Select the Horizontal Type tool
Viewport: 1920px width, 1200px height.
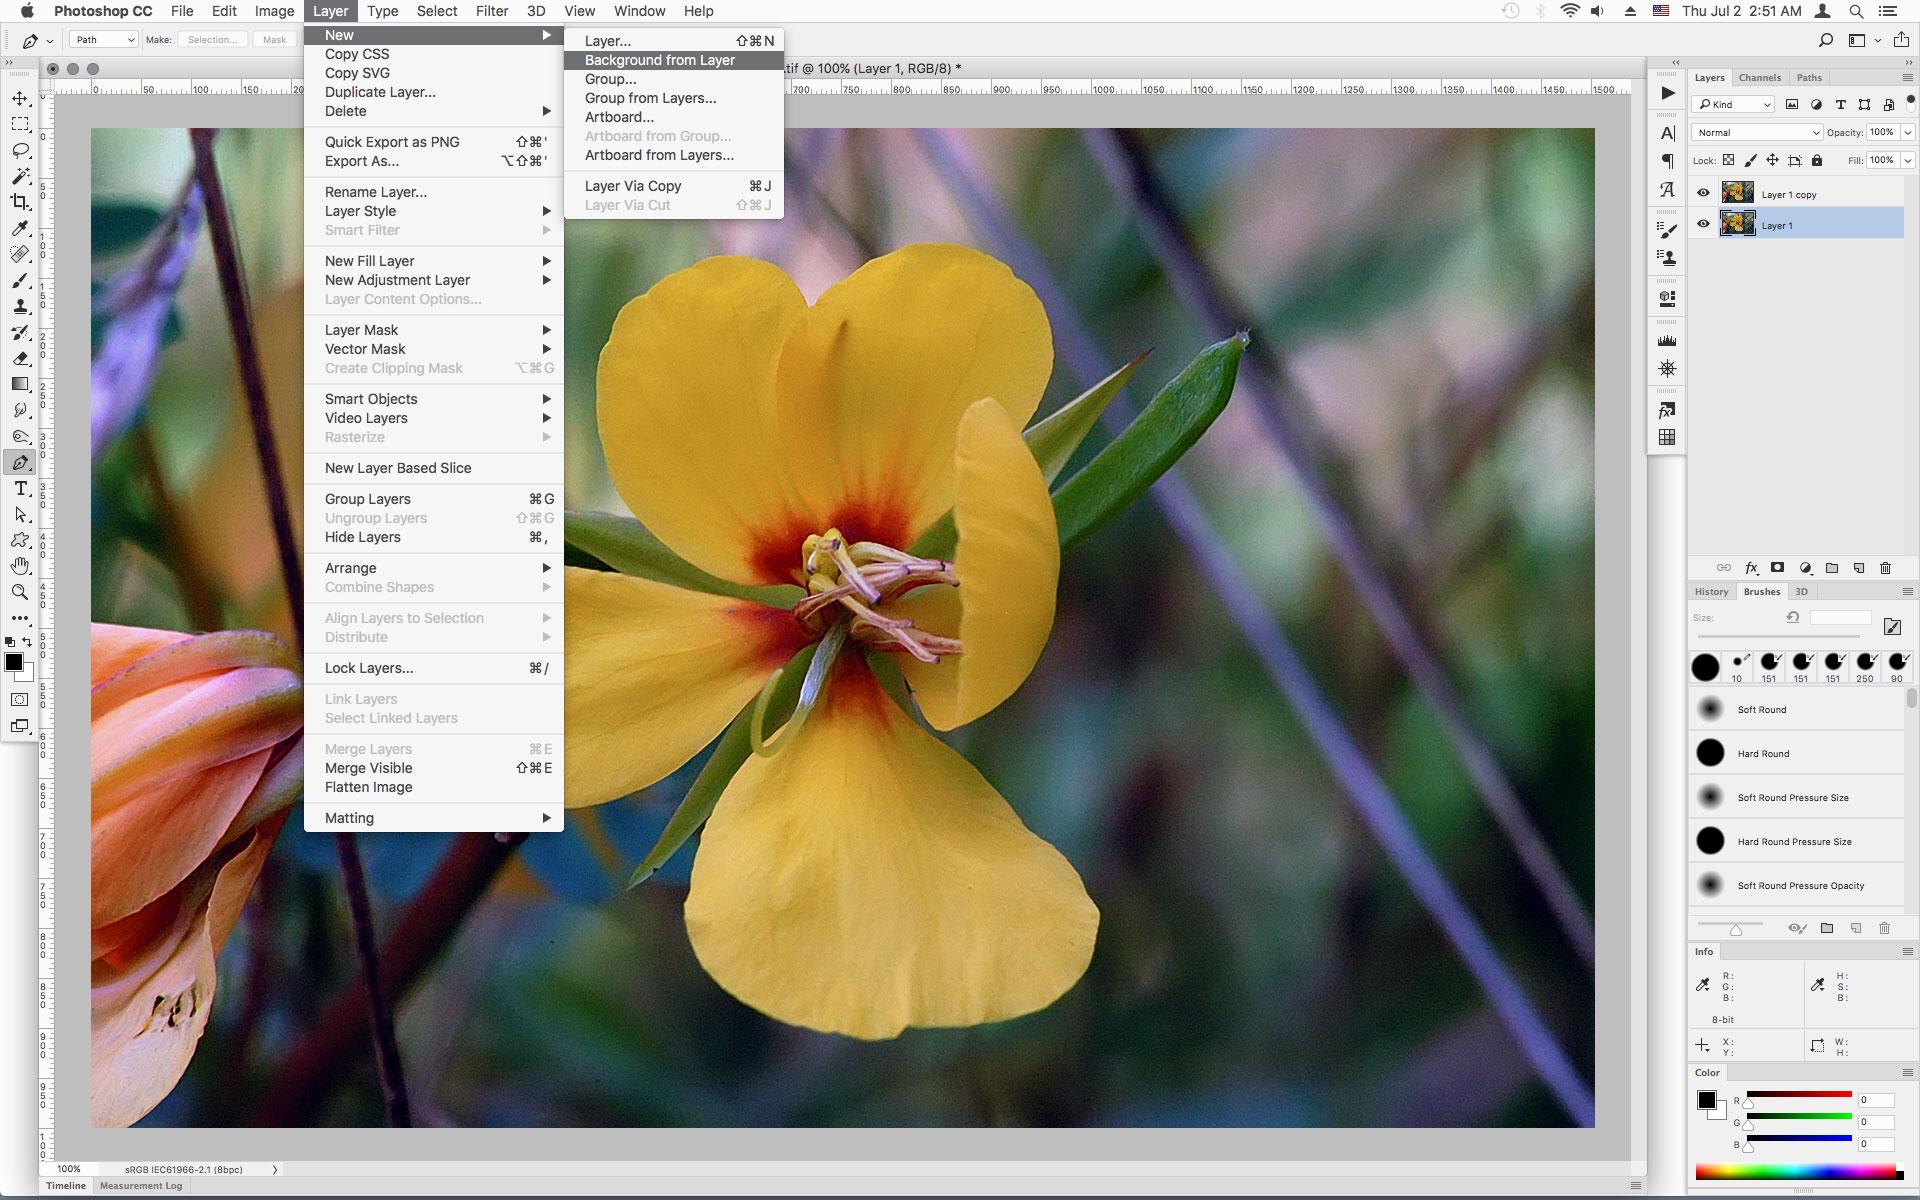[20, 488]
